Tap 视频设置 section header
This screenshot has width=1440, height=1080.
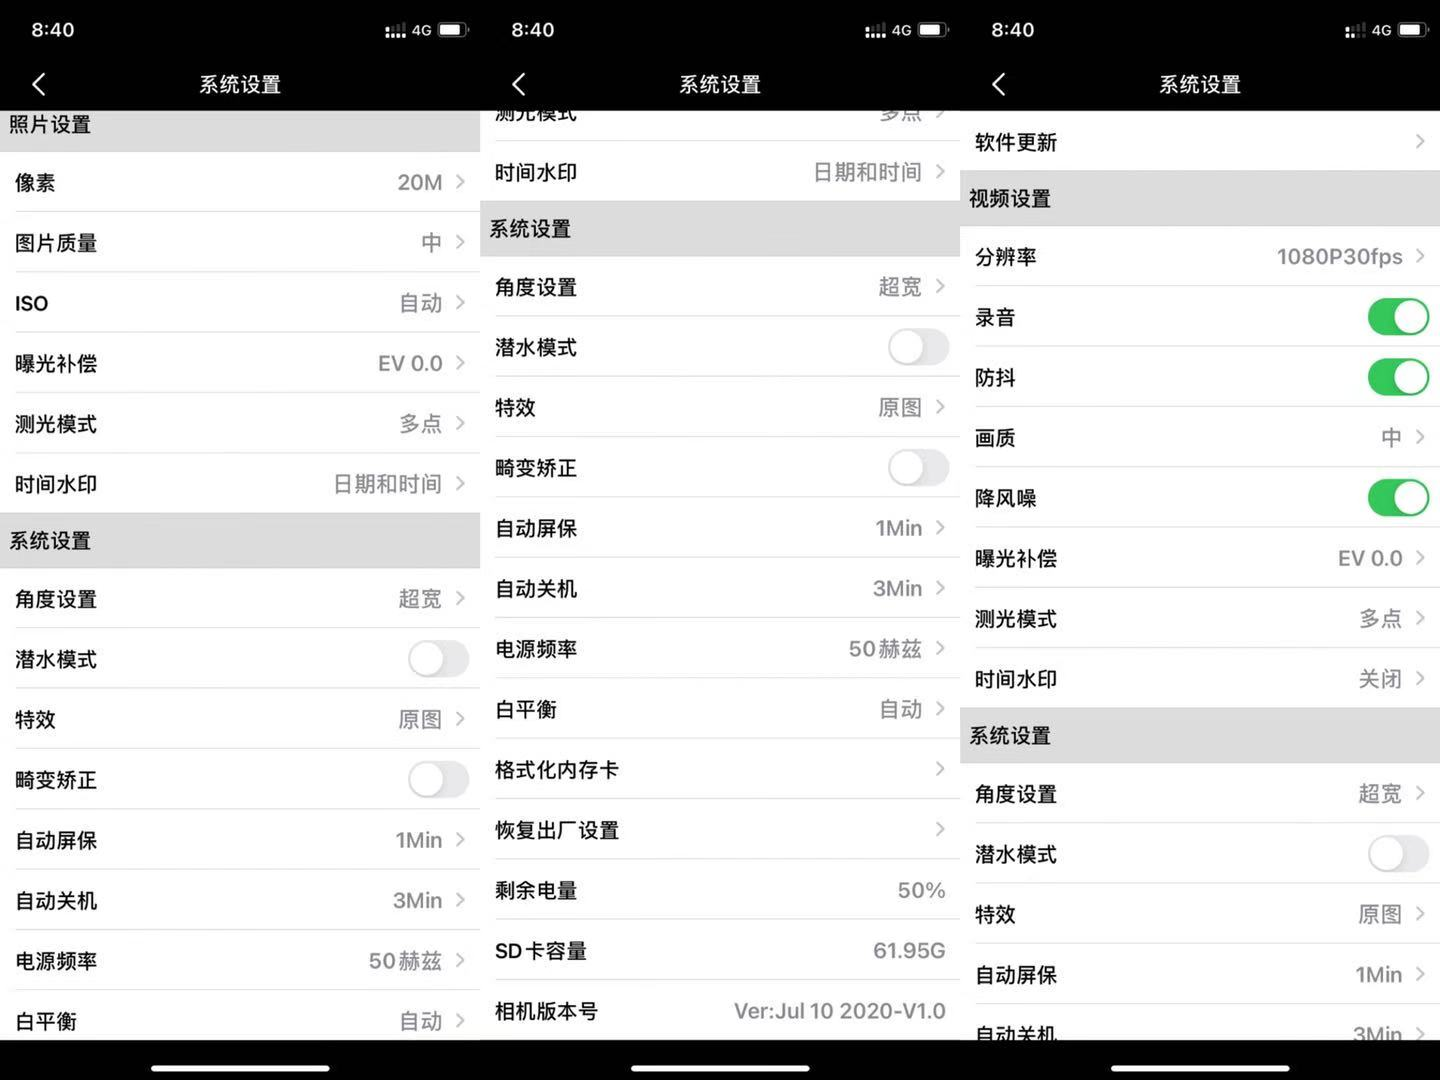point(1200,198)
